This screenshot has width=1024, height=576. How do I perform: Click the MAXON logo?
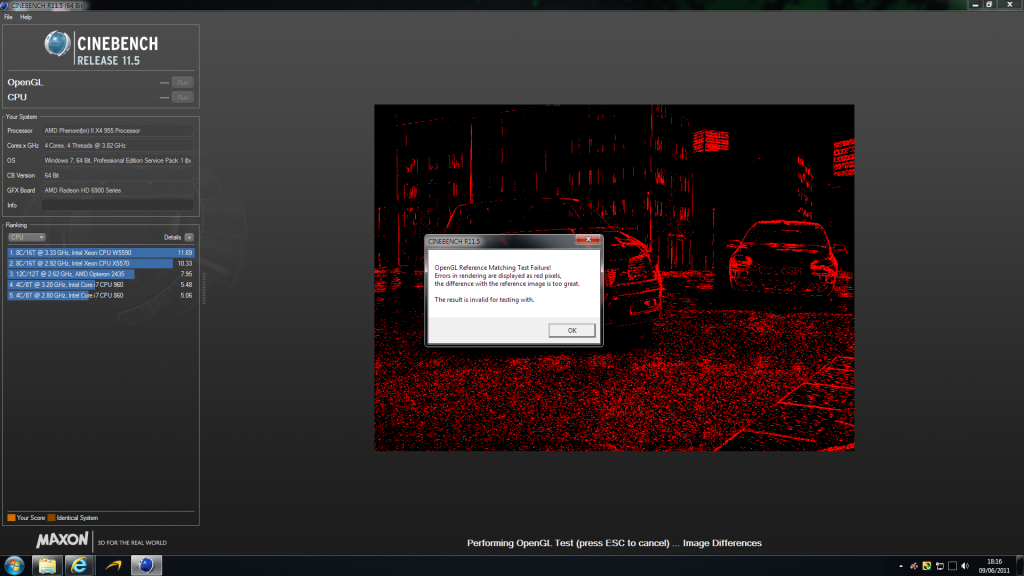[62, 540]
